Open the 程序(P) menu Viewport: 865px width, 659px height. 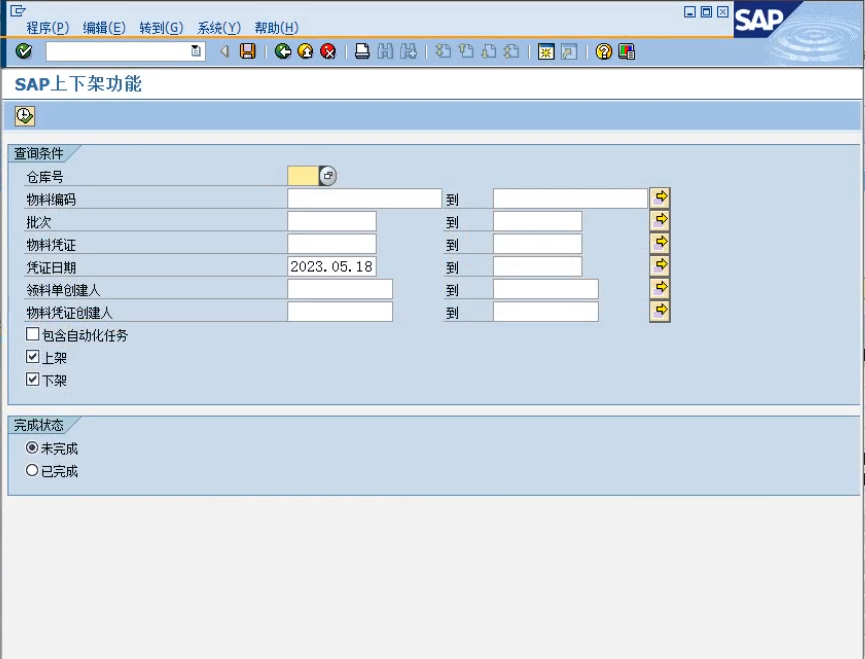tap(48, 28)
